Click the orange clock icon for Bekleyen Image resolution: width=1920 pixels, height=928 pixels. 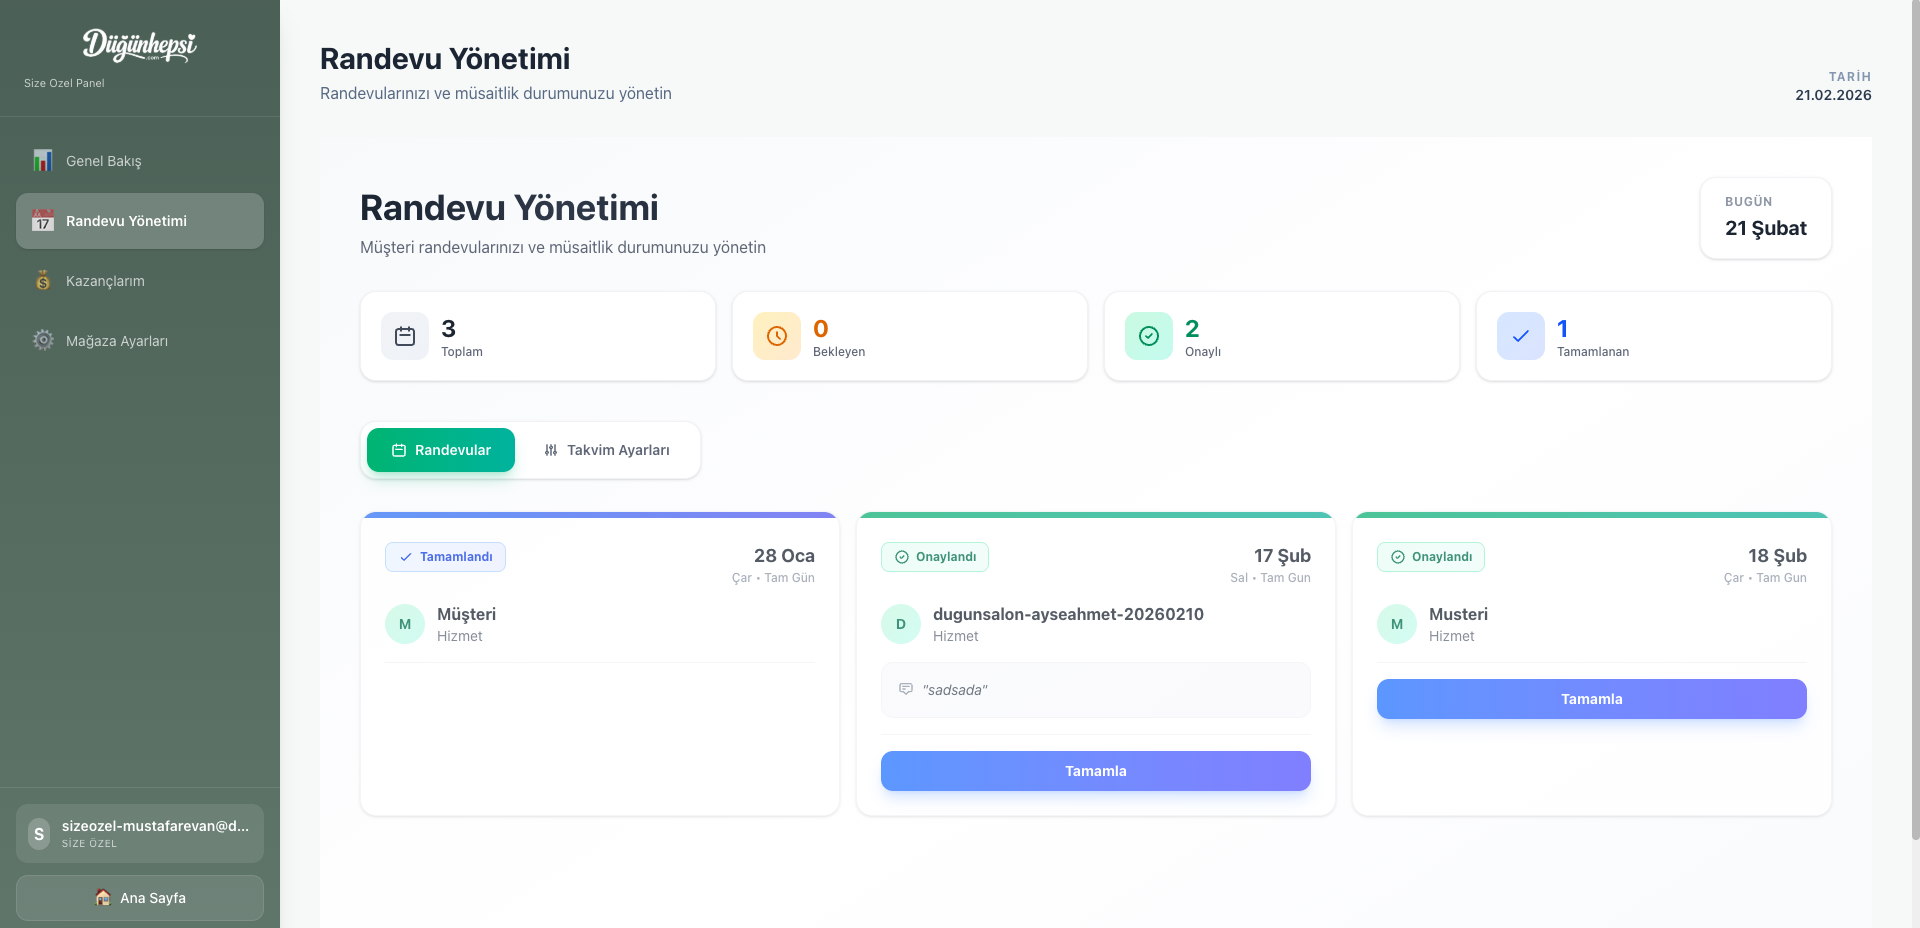[x=777, y=336]
